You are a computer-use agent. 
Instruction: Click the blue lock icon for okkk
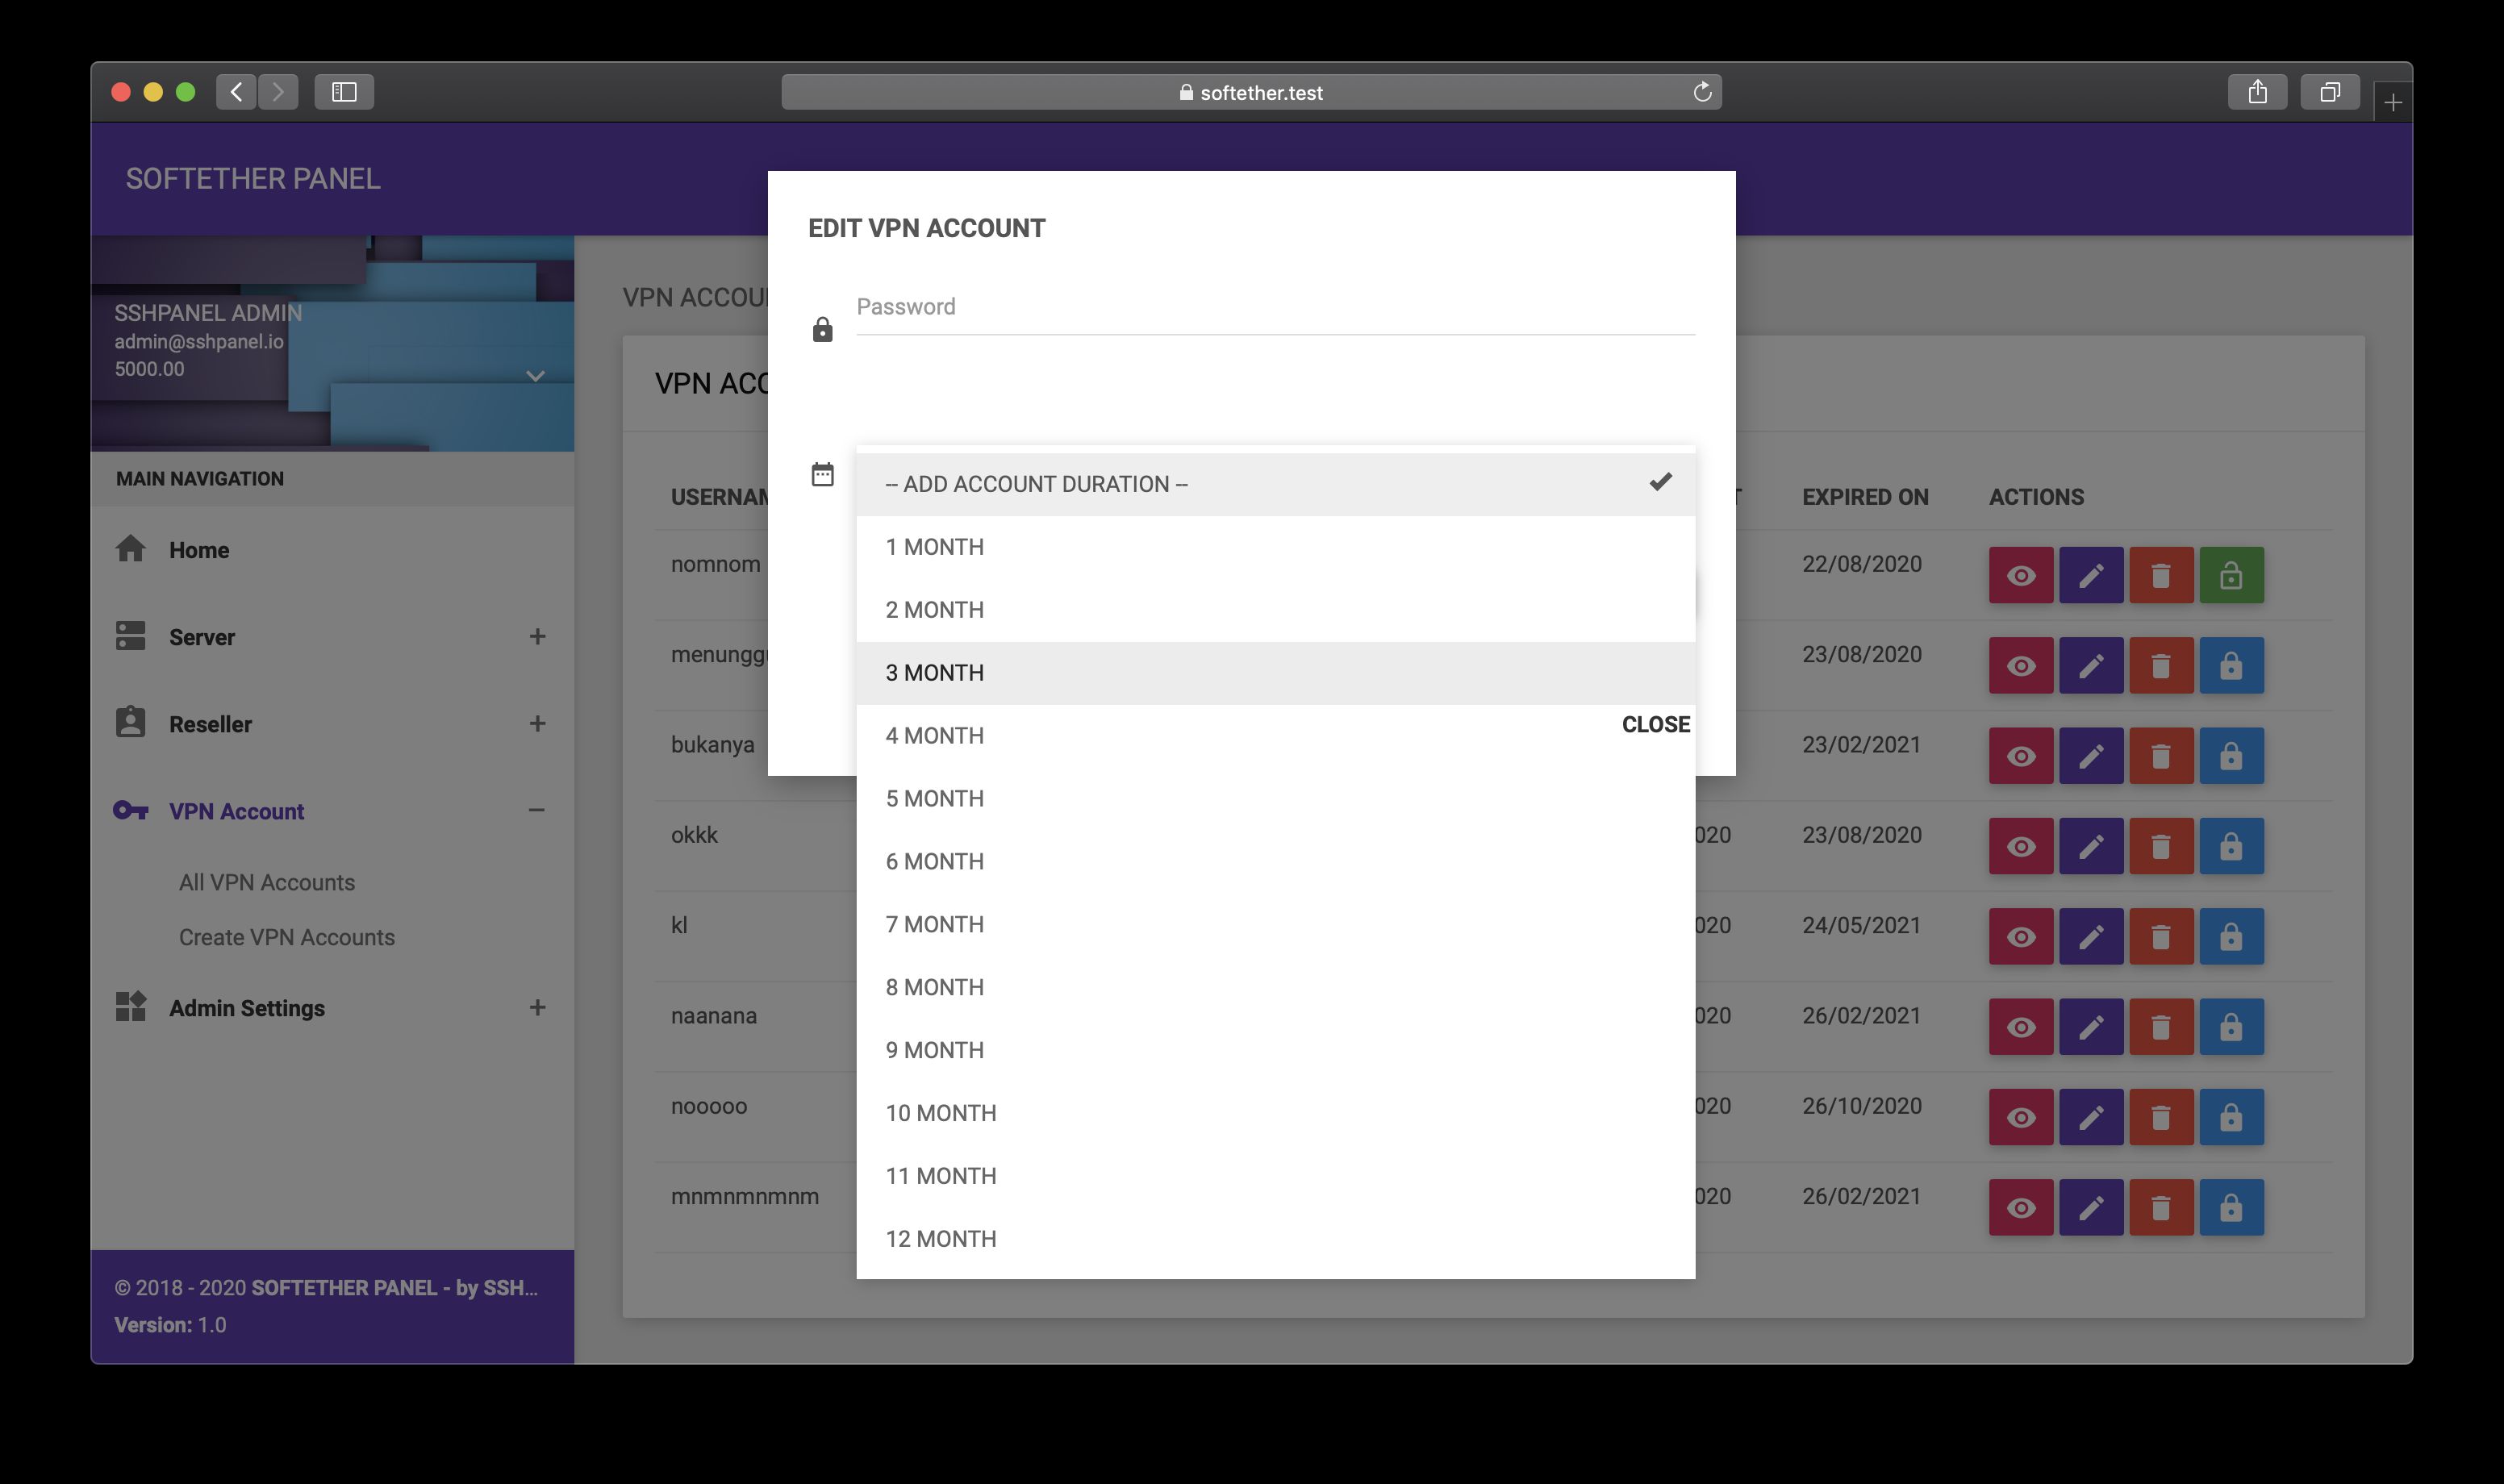point(2230,847)
